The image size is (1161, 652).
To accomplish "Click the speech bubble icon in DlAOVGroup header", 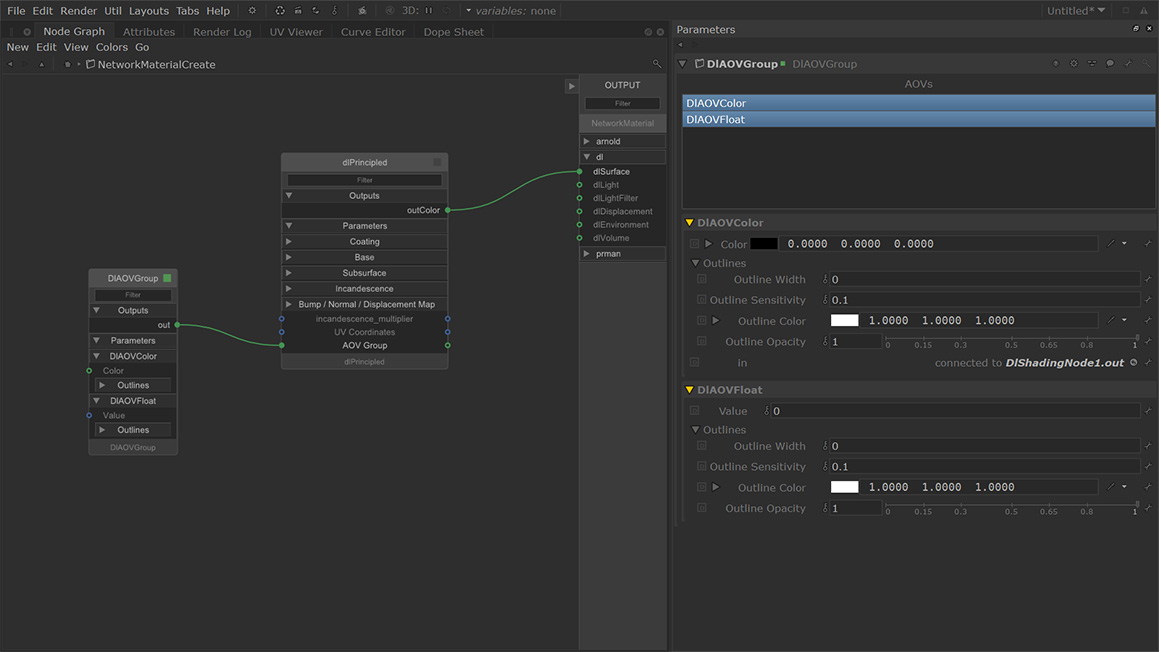I will pyautogui.click(x=1110, y=64).
